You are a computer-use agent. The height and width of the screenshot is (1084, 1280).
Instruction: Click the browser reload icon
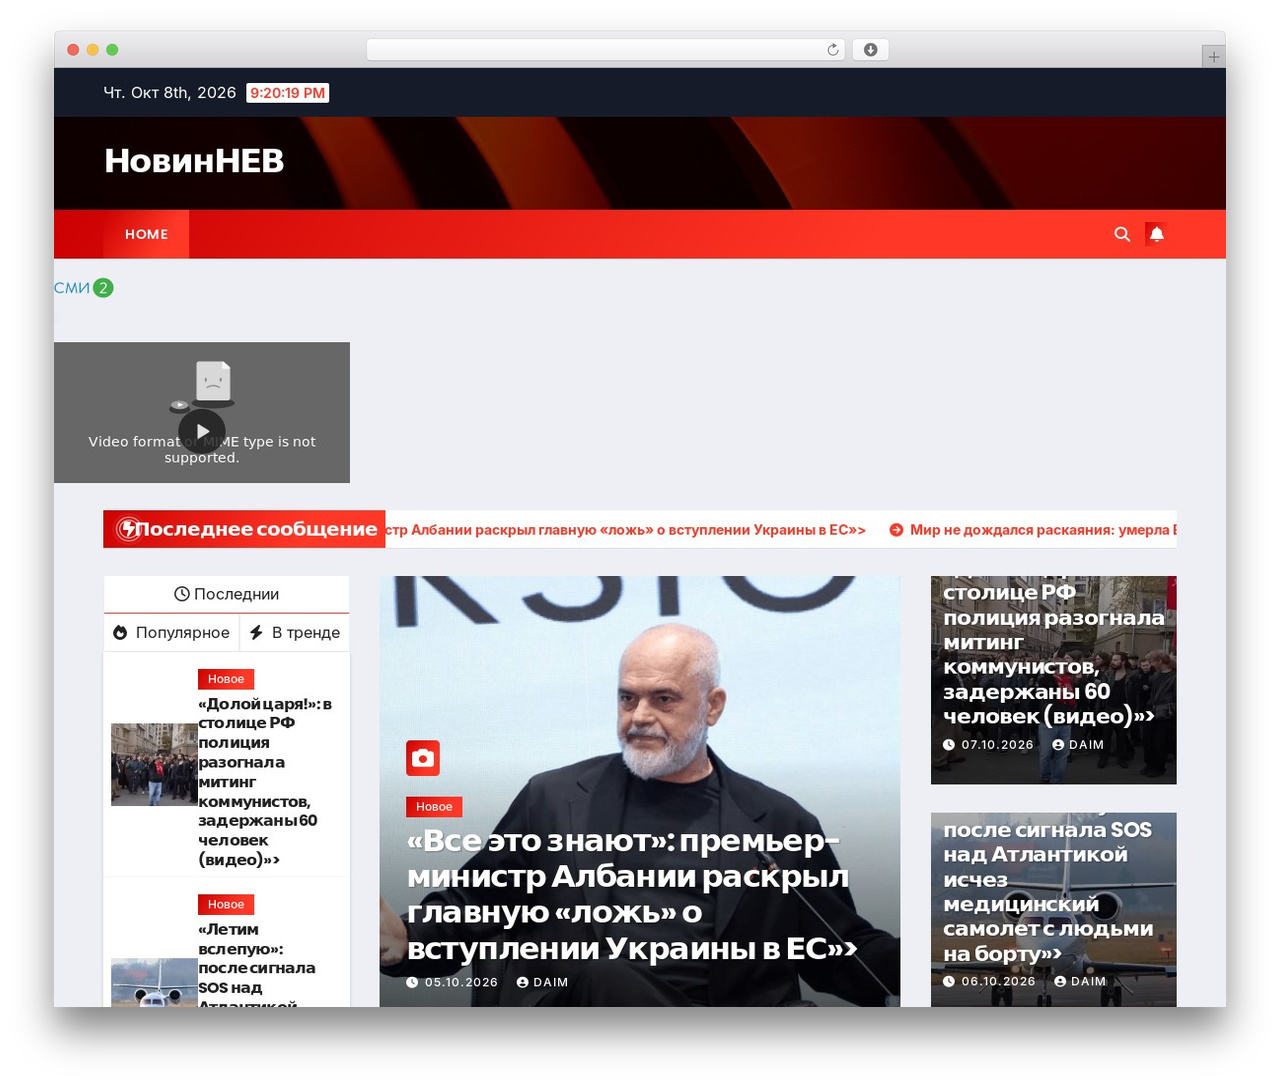[x=833, y=50]
